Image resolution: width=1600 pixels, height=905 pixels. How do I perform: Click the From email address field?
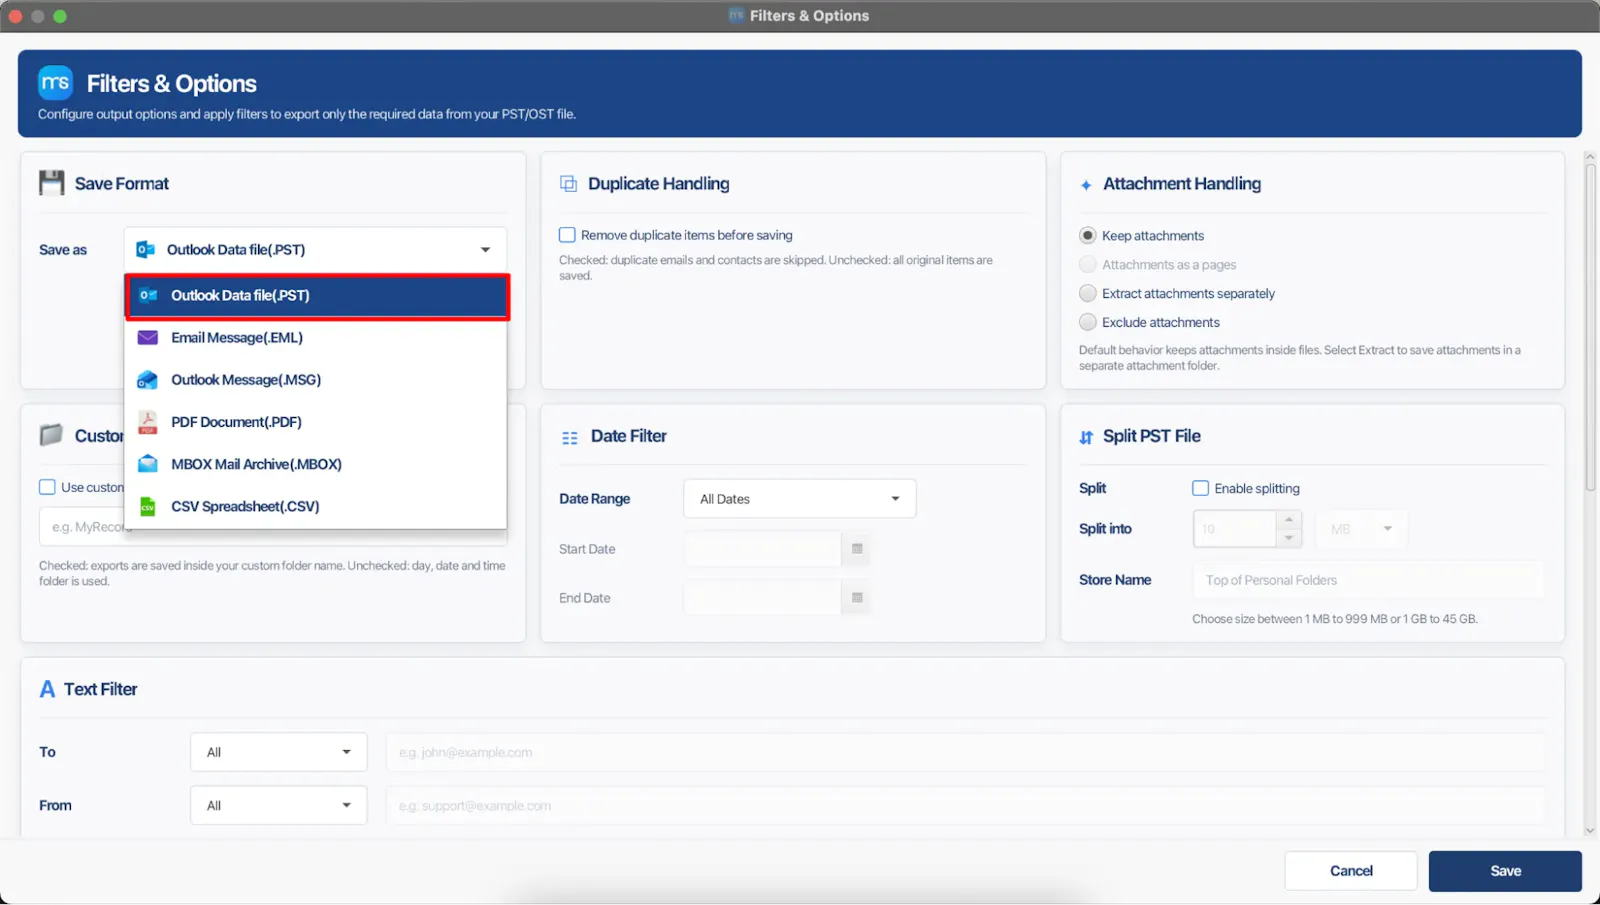pyautogui.click(x=966, y=805)
